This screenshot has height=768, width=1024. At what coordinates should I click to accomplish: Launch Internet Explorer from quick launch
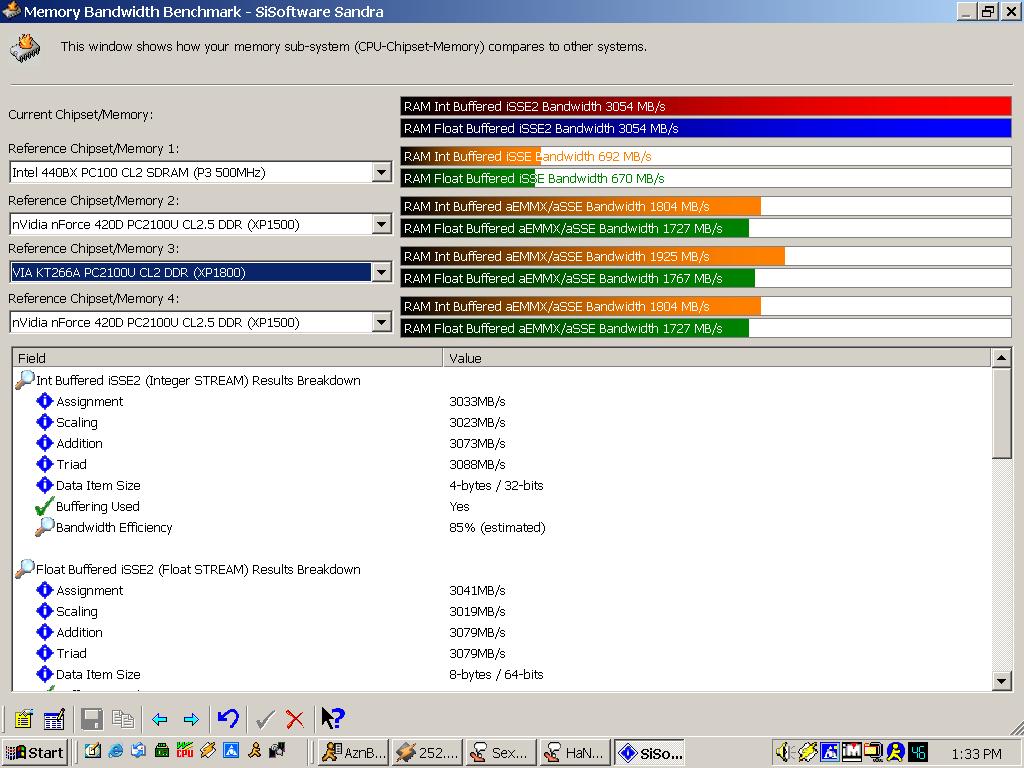click(x=116, y=751)
